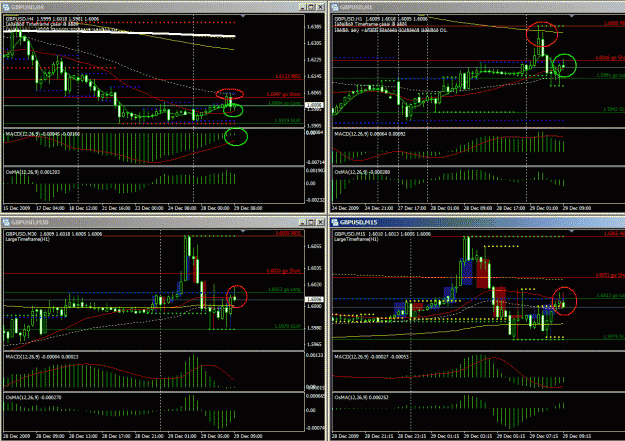Click the 1.6004 go Long label in H4
The height and width of the screenshot is (441, 625).
(284, 103)
